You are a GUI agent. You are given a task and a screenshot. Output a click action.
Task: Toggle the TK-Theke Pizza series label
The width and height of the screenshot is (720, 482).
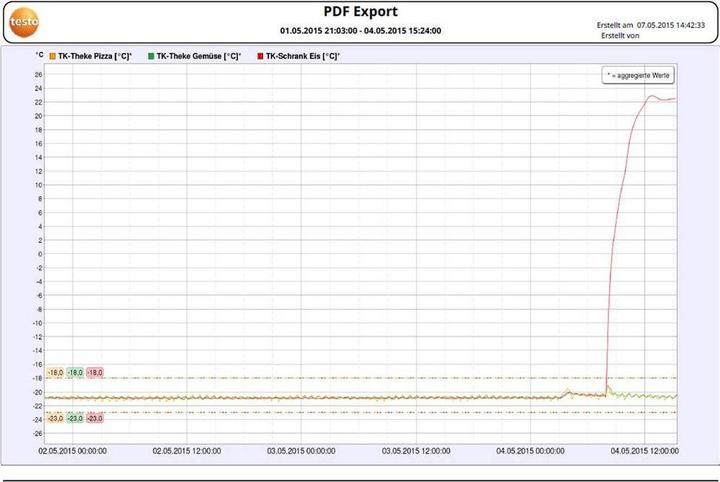coord(94,57)
